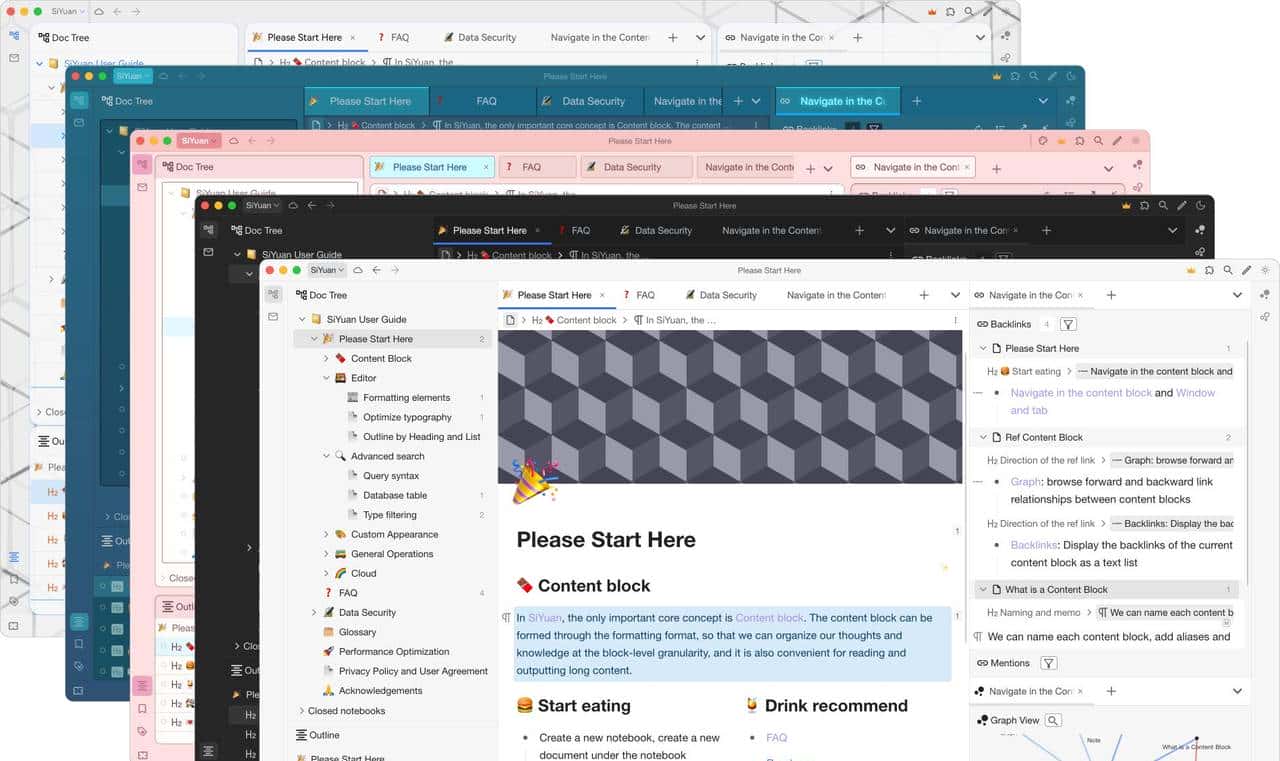Close the Please Start Here tab in the front window
Viewport: 1280px width, 761px height.
(602, 295)
